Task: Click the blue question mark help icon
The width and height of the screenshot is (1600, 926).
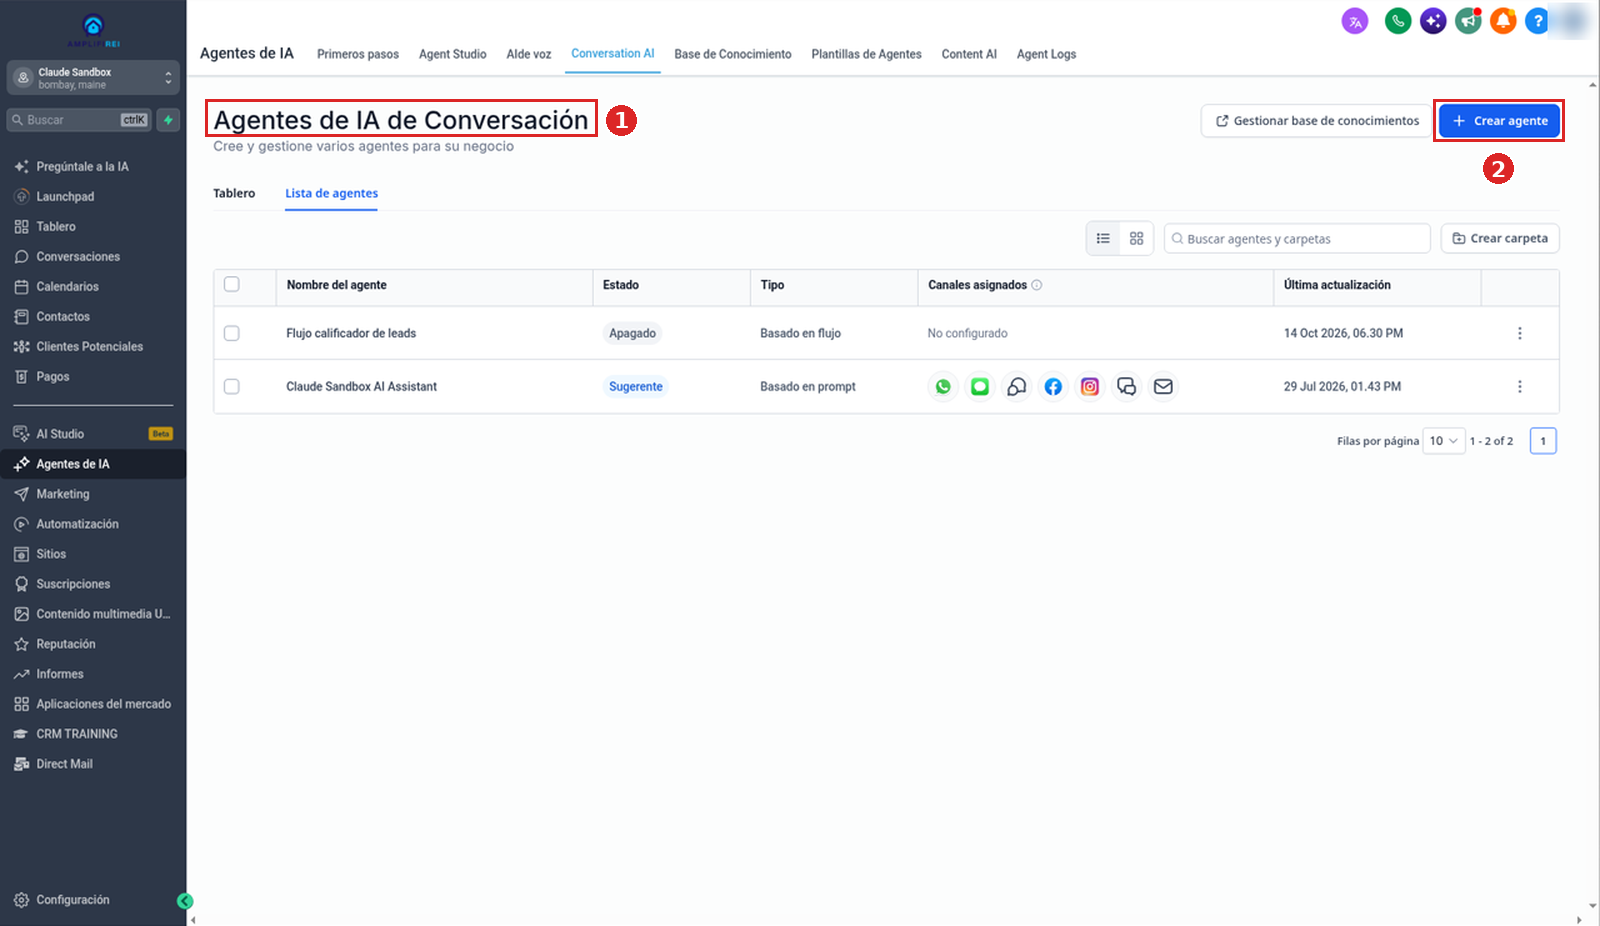Action: (x=1538, y=21)
